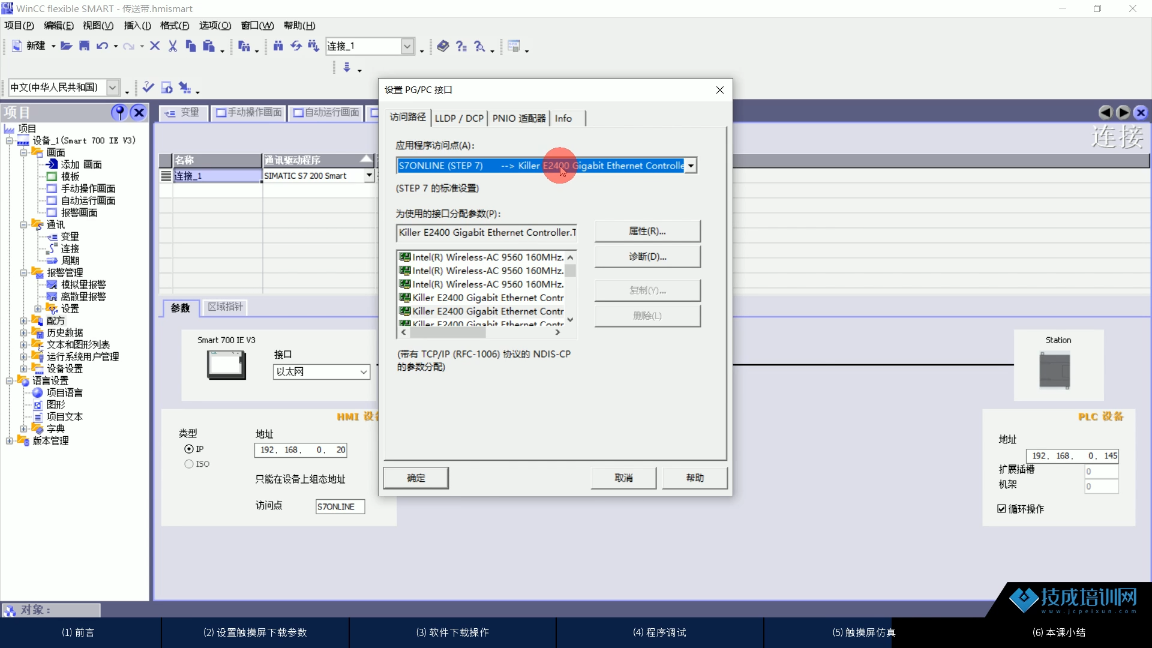Click the binoculars find icon
The width and height of the screenshot is (1152, 648).
click(278, 46)
